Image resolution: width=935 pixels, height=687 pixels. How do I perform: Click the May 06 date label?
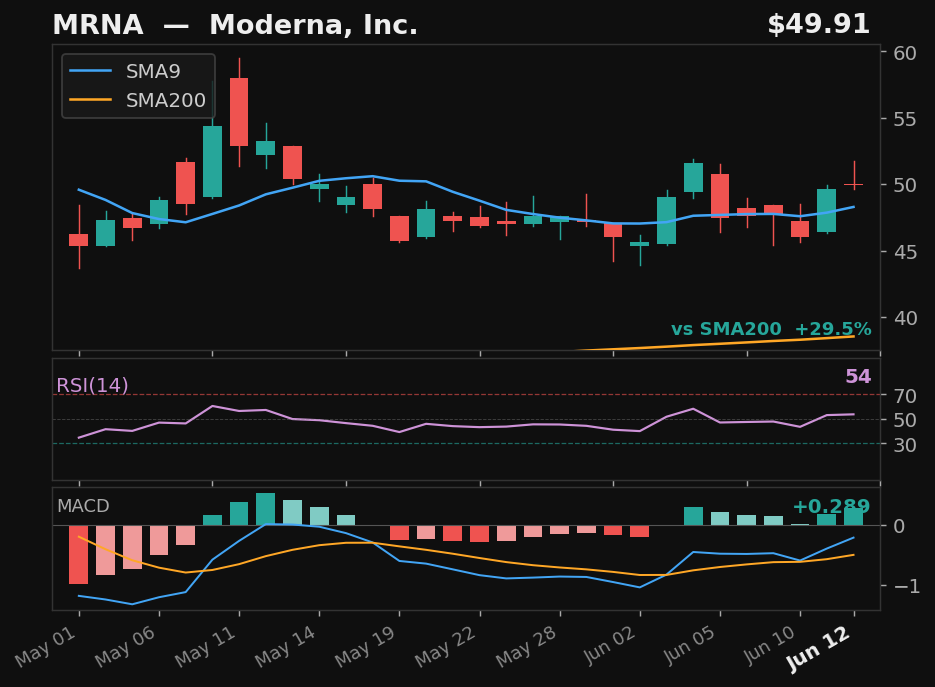click(x=126, y=646)
